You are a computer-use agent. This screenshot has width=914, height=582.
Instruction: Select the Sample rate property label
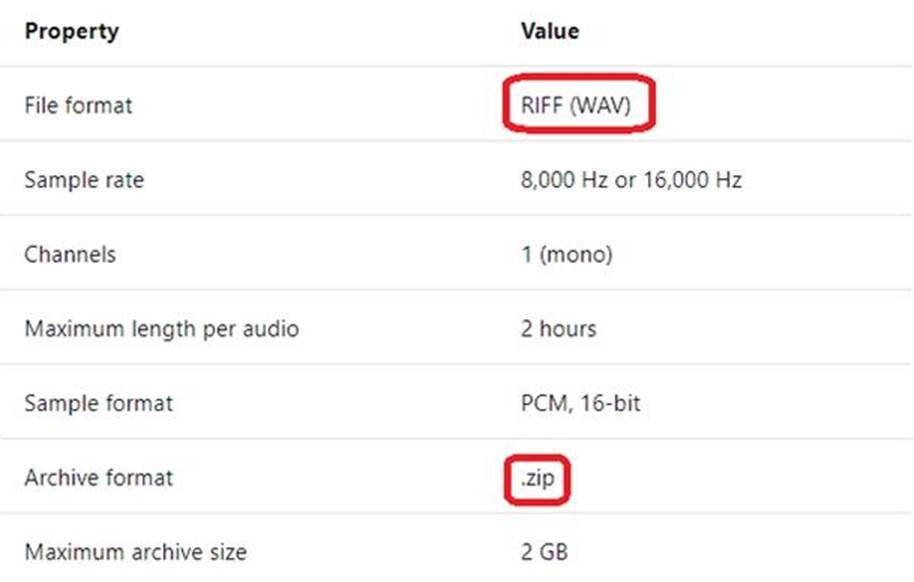tap(84, 180)
